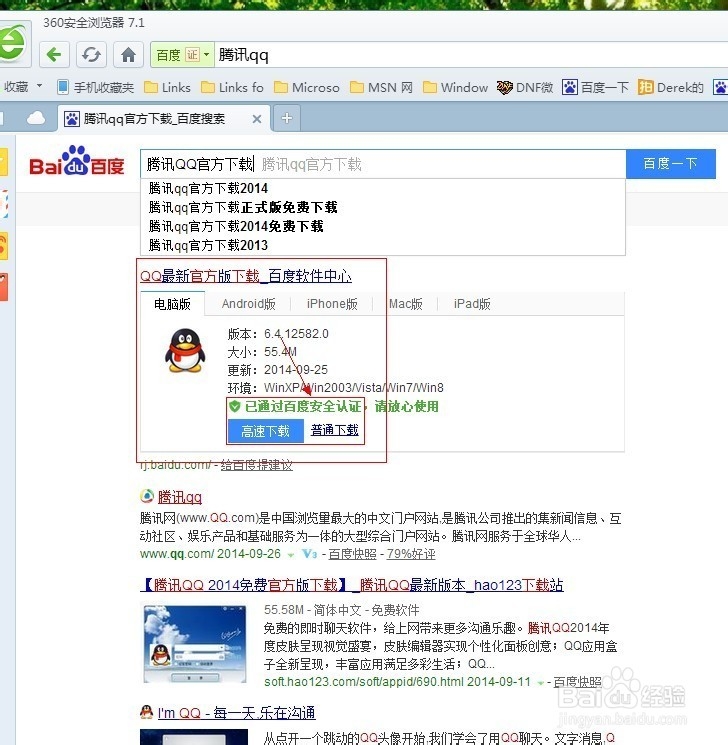728x745 pixels.
Task: Click the Baidu search input field
Action: click(x=383, y=164)
